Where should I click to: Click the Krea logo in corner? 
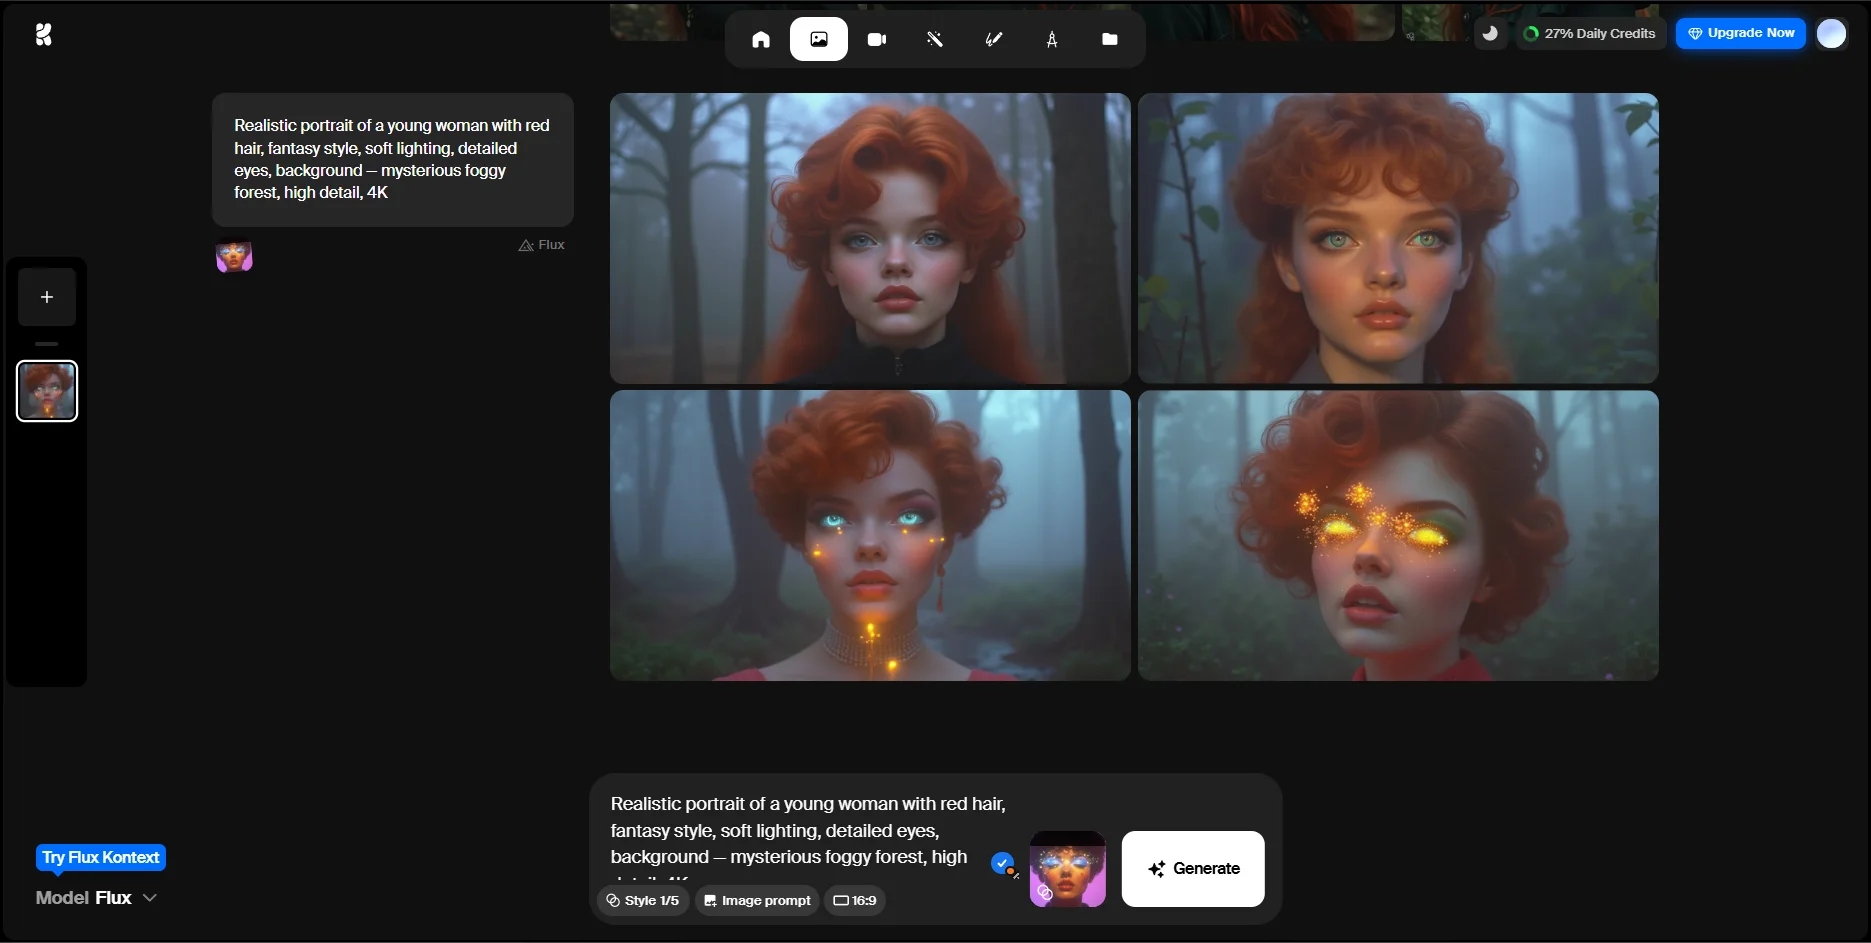click(43, 35)
